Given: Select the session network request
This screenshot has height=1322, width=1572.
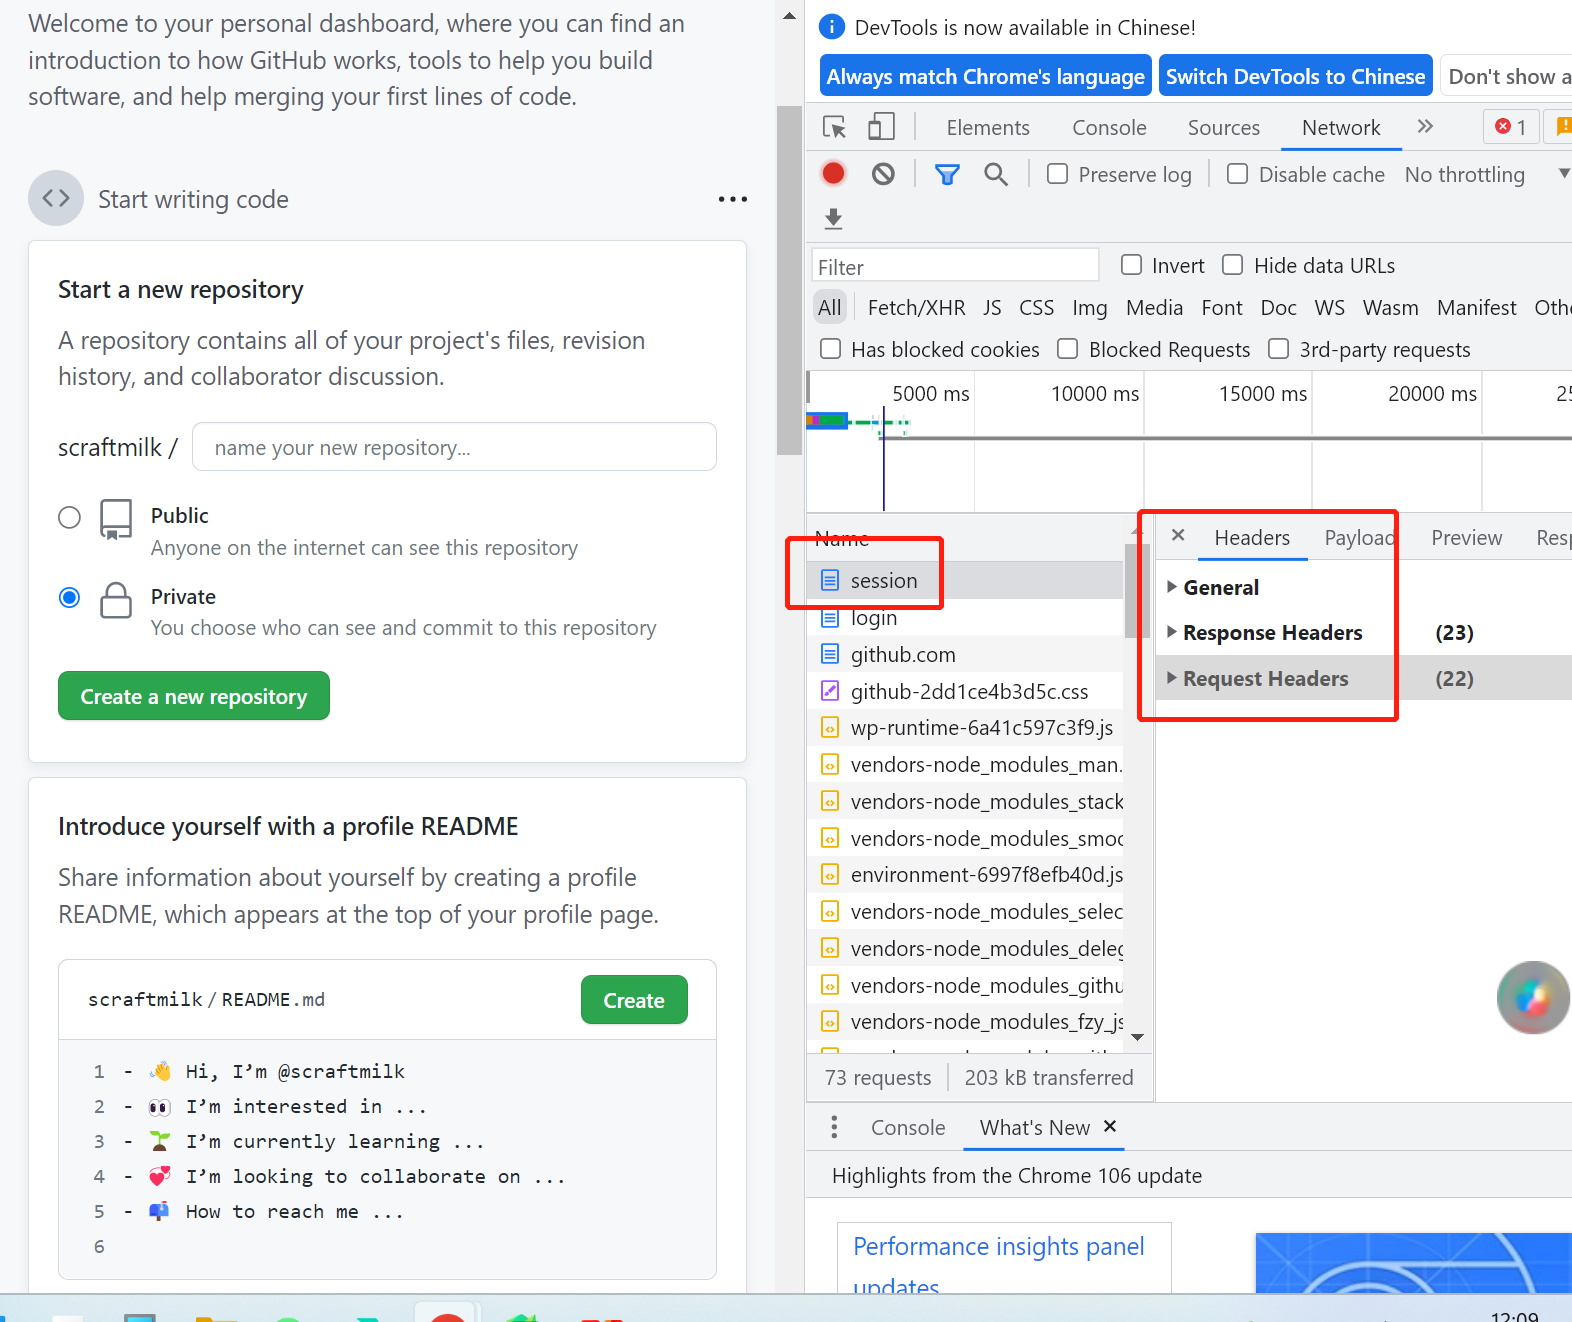Looking at the screenshot, I should point(965,581).
